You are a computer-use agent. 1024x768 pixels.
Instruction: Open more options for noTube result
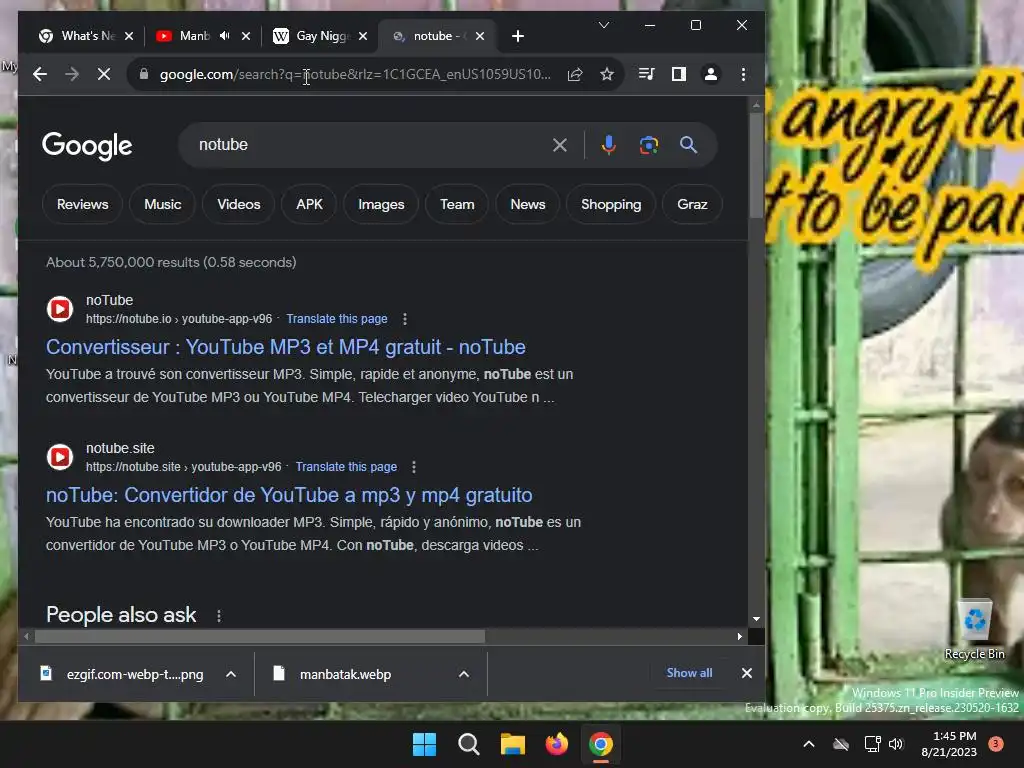pyautogui.click(x=405, y=319)
